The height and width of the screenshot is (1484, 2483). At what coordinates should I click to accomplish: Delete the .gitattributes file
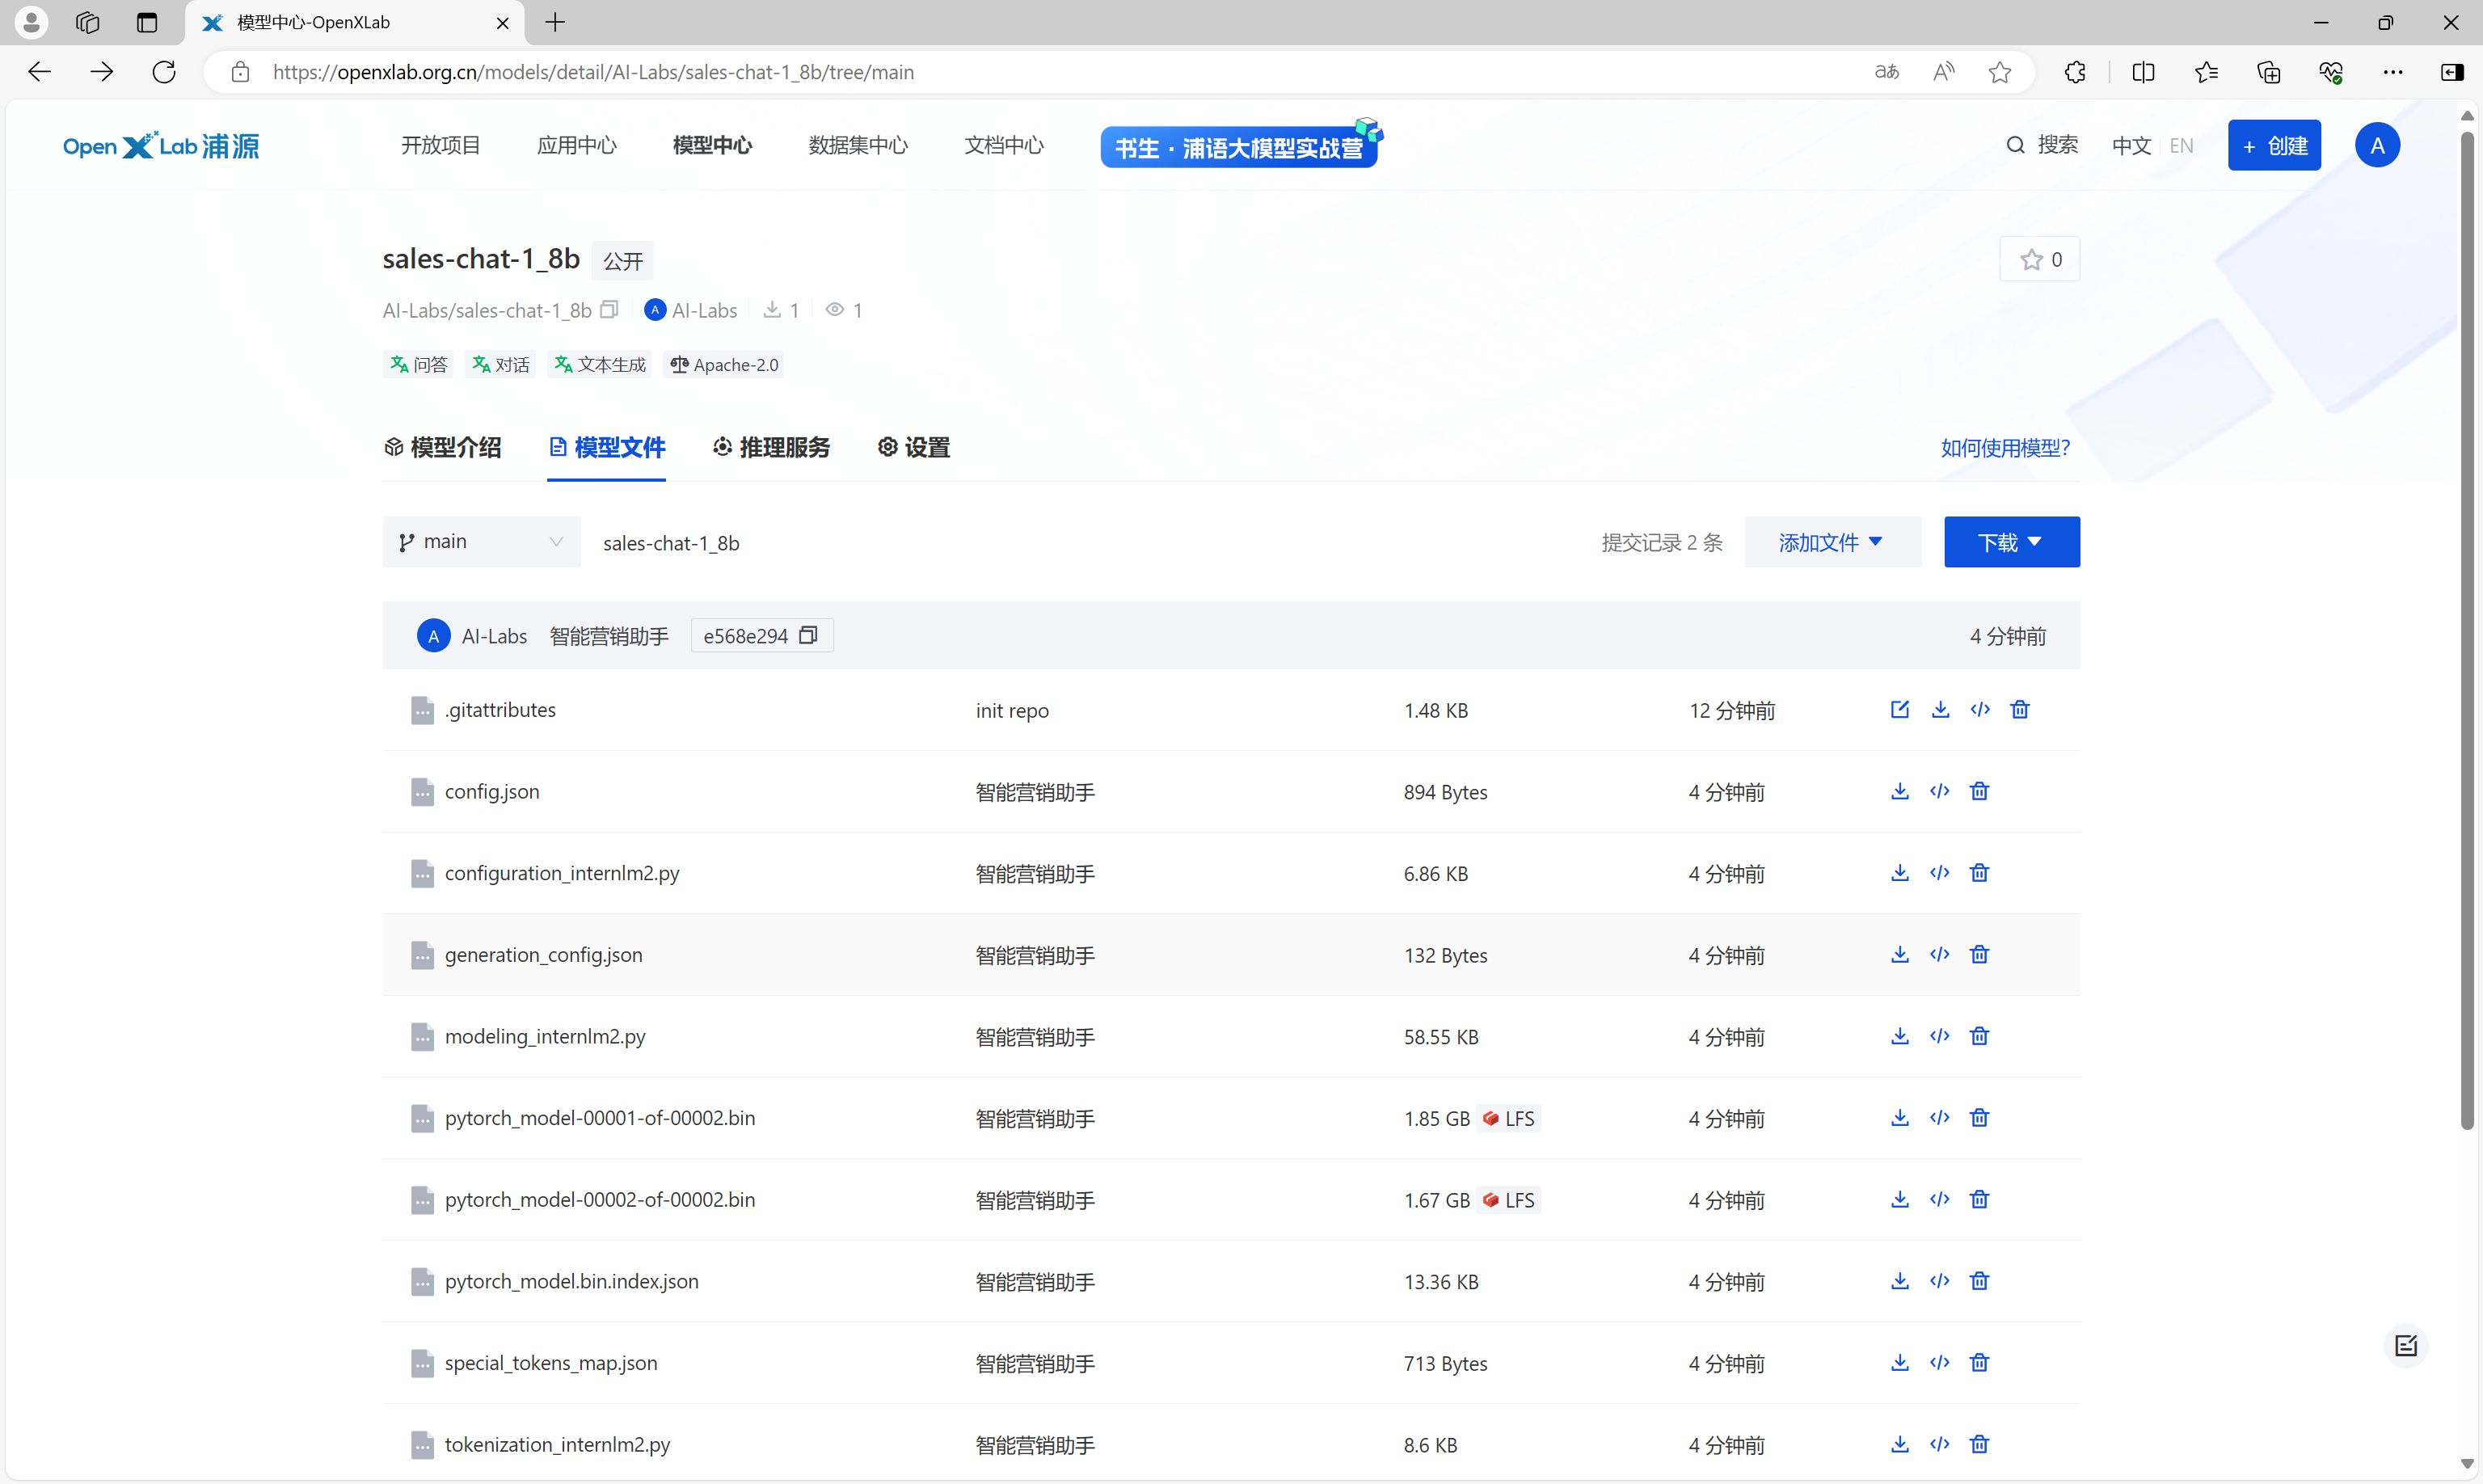click(2020, 709)
